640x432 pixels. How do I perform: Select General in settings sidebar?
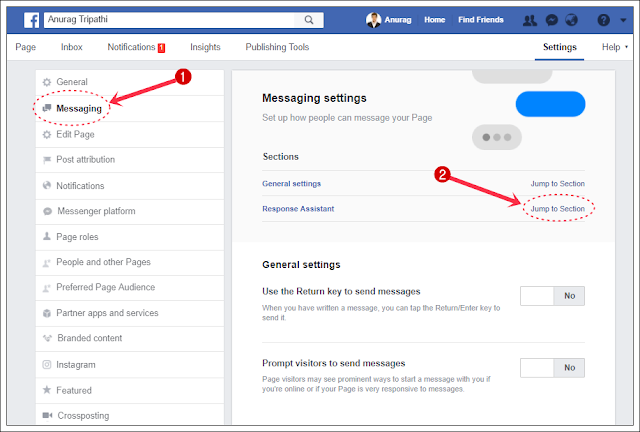[x=130, y=82]
